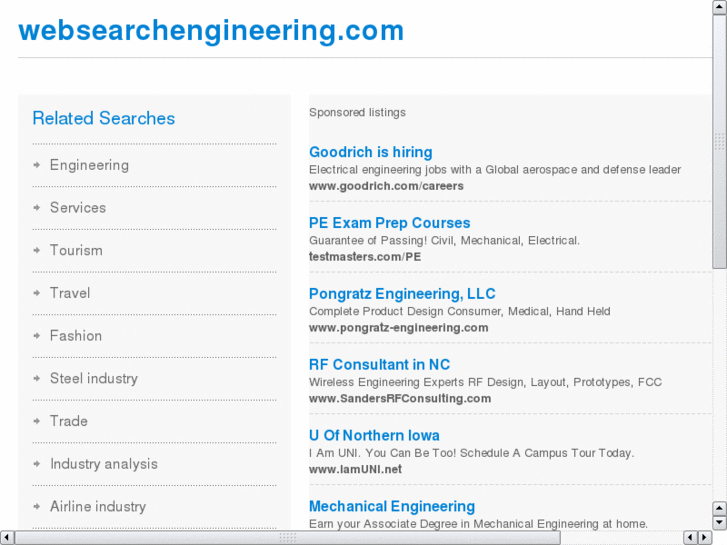The image size is (727, 545).
Task: Open Industry analysis related search
Action: click(x=103, y=464)
